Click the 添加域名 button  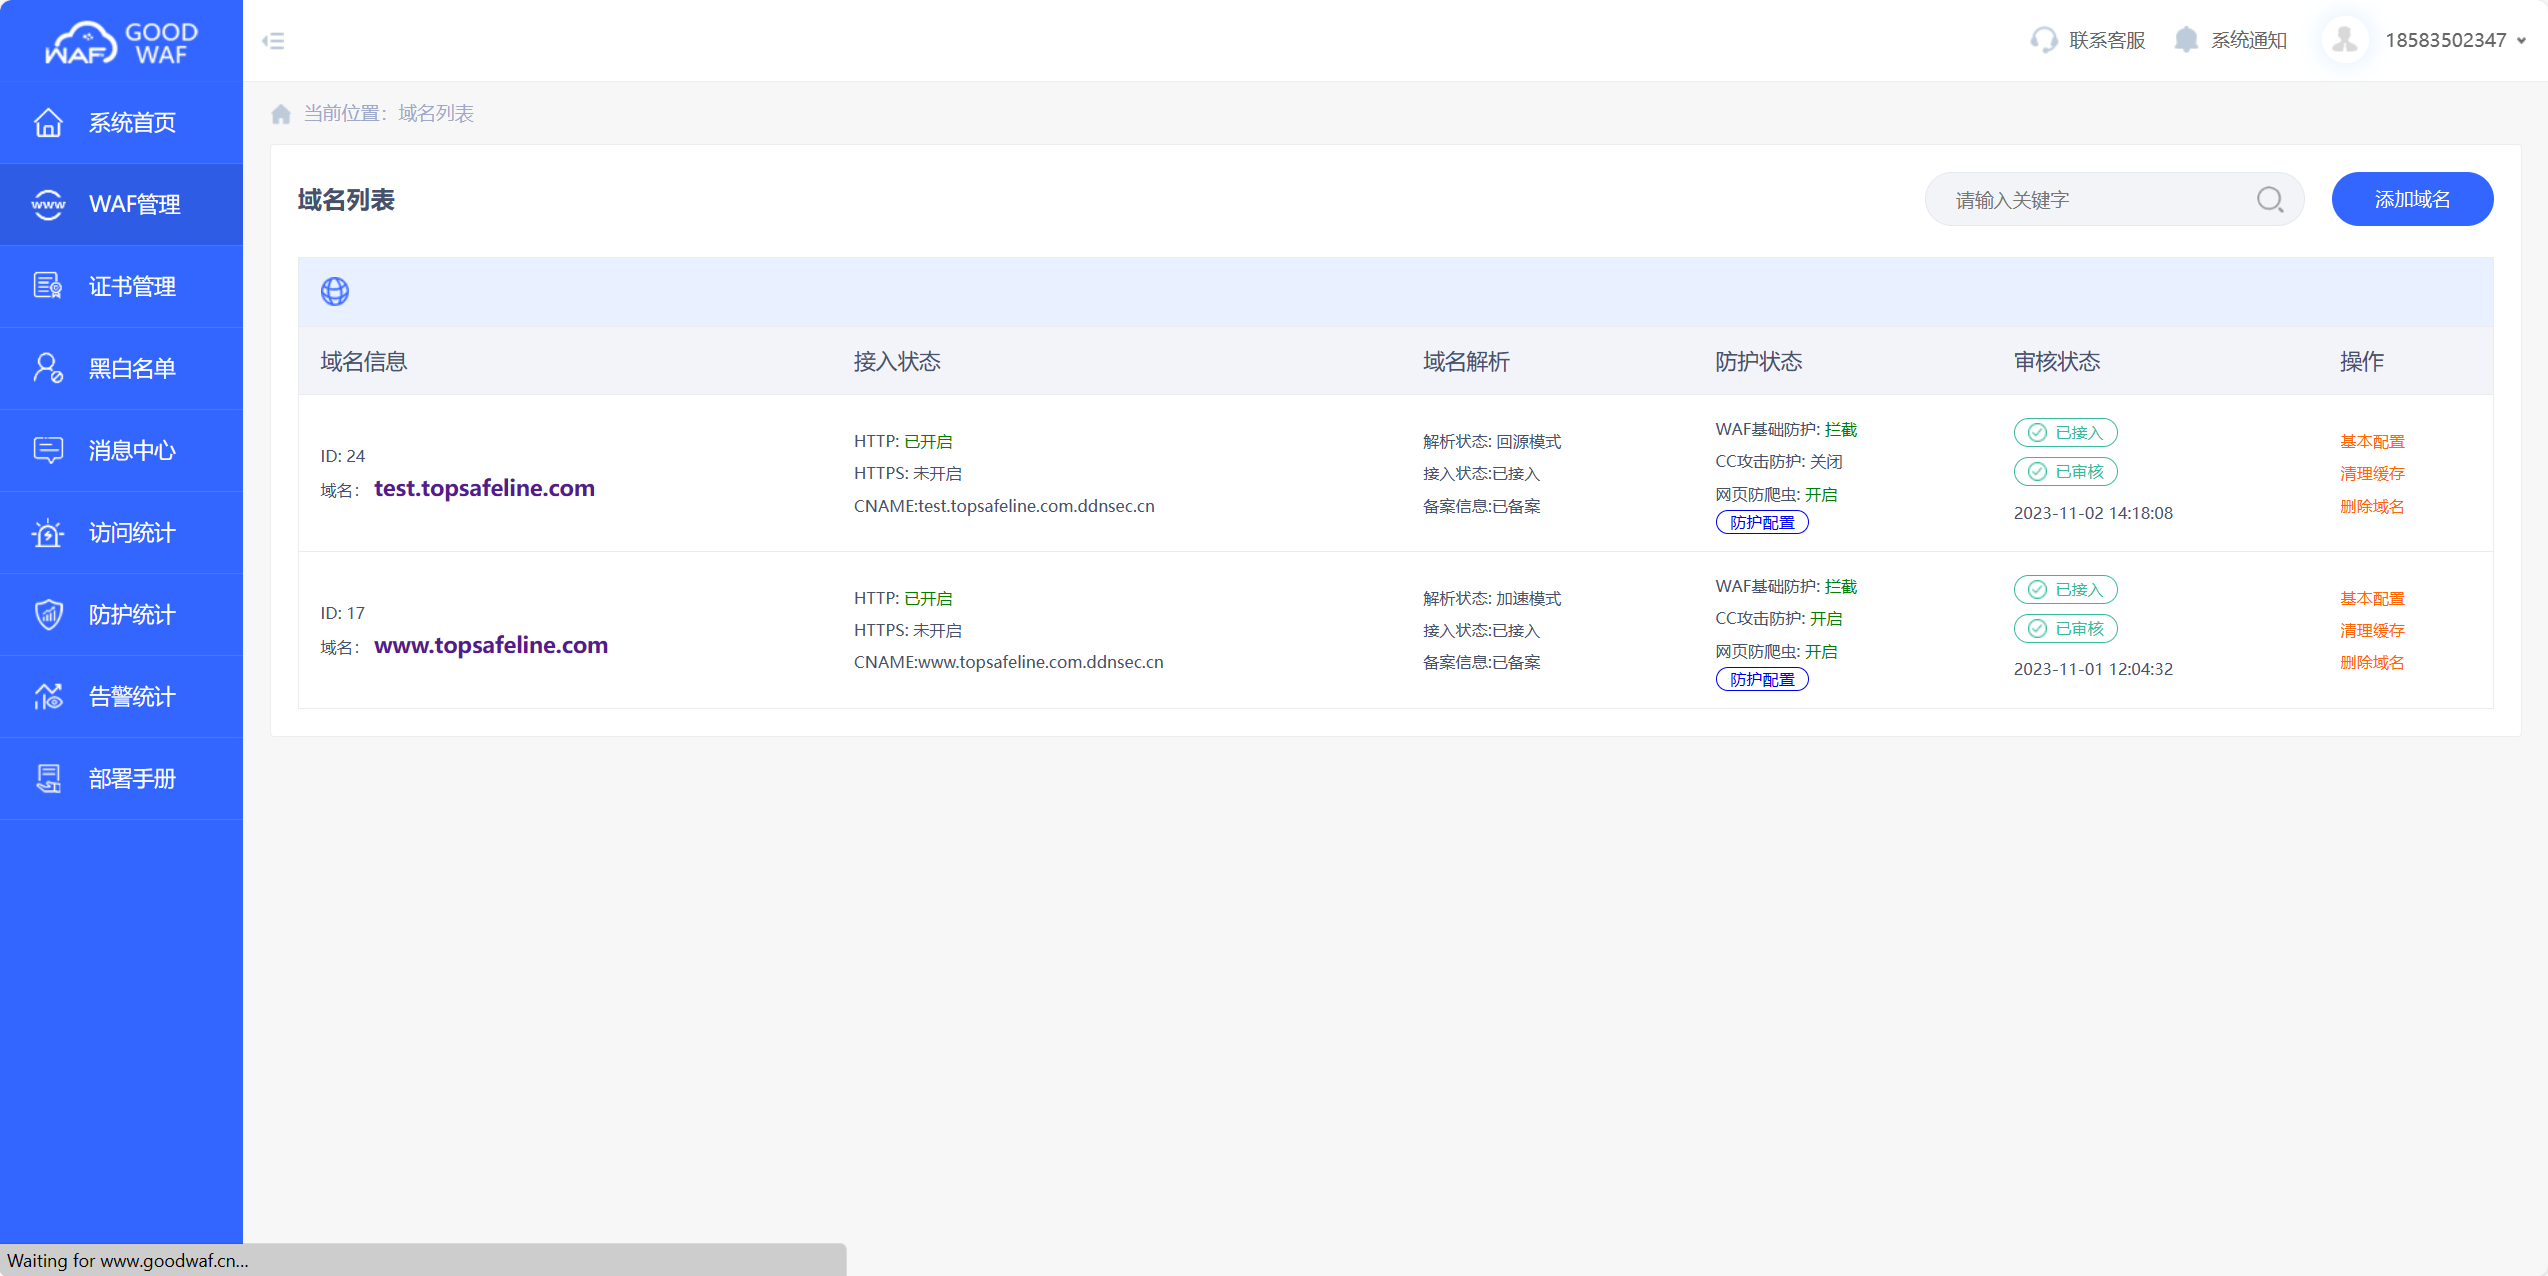(x=2412, y=199)
